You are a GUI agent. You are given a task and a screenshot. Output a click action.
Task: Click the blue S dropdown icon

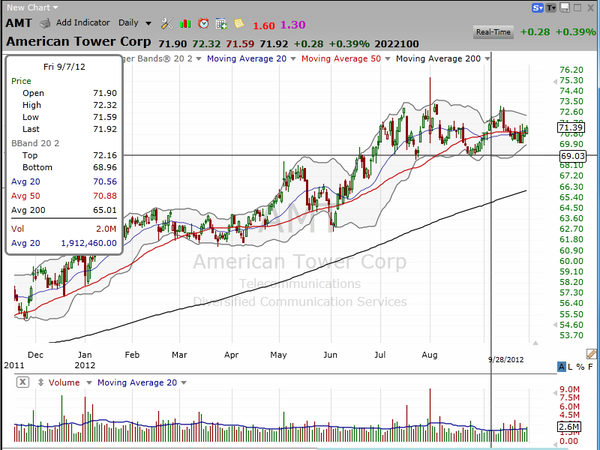pos(538,8)
